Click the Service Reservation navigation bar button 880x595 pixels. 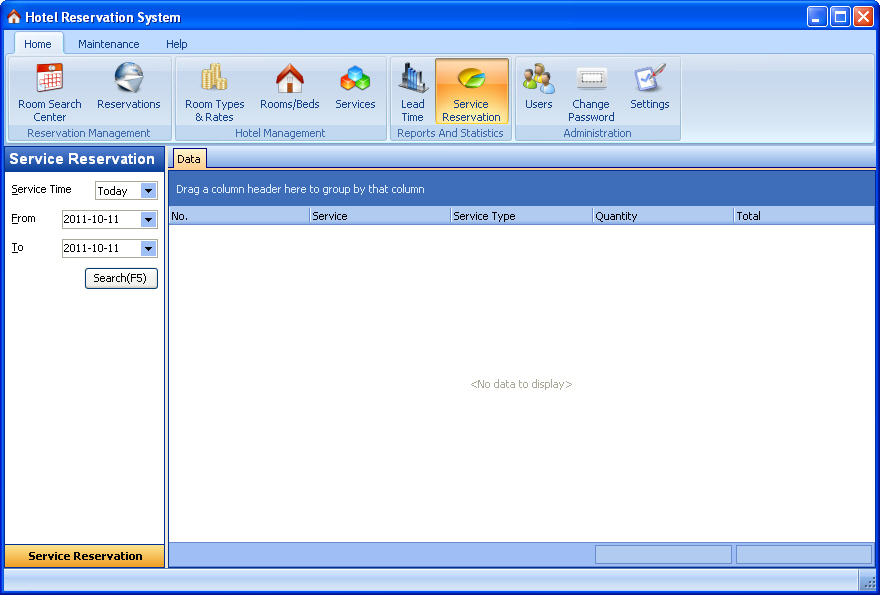tap(85, 556)
